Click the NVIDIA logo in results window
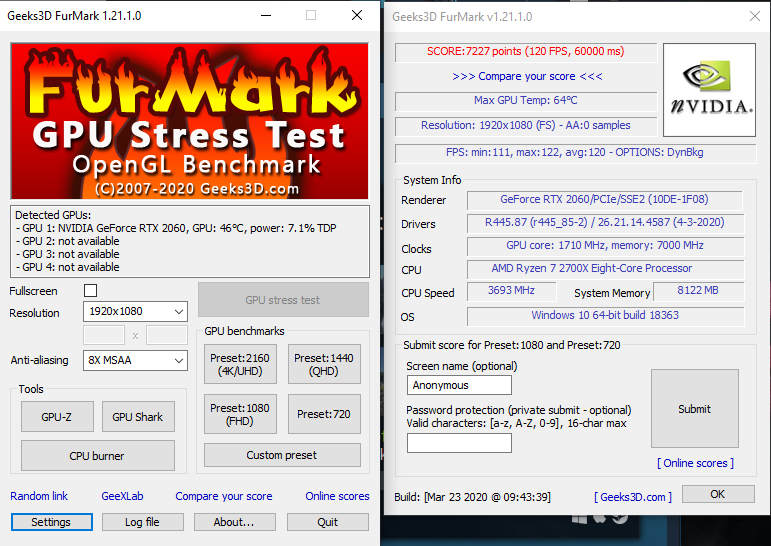This screenshot has width=771, height=546. (x=709, y=90)
